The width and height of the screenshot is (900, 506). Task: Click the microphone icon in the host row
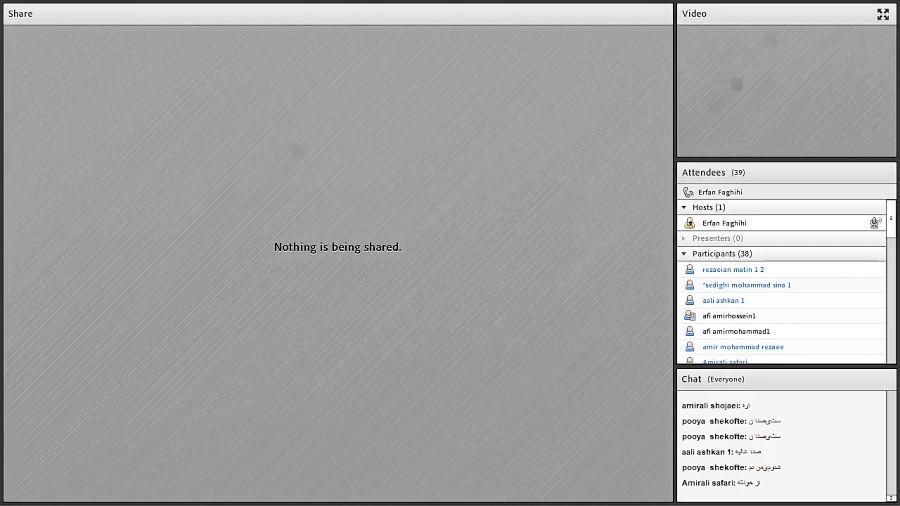click(x=875, y=223)
